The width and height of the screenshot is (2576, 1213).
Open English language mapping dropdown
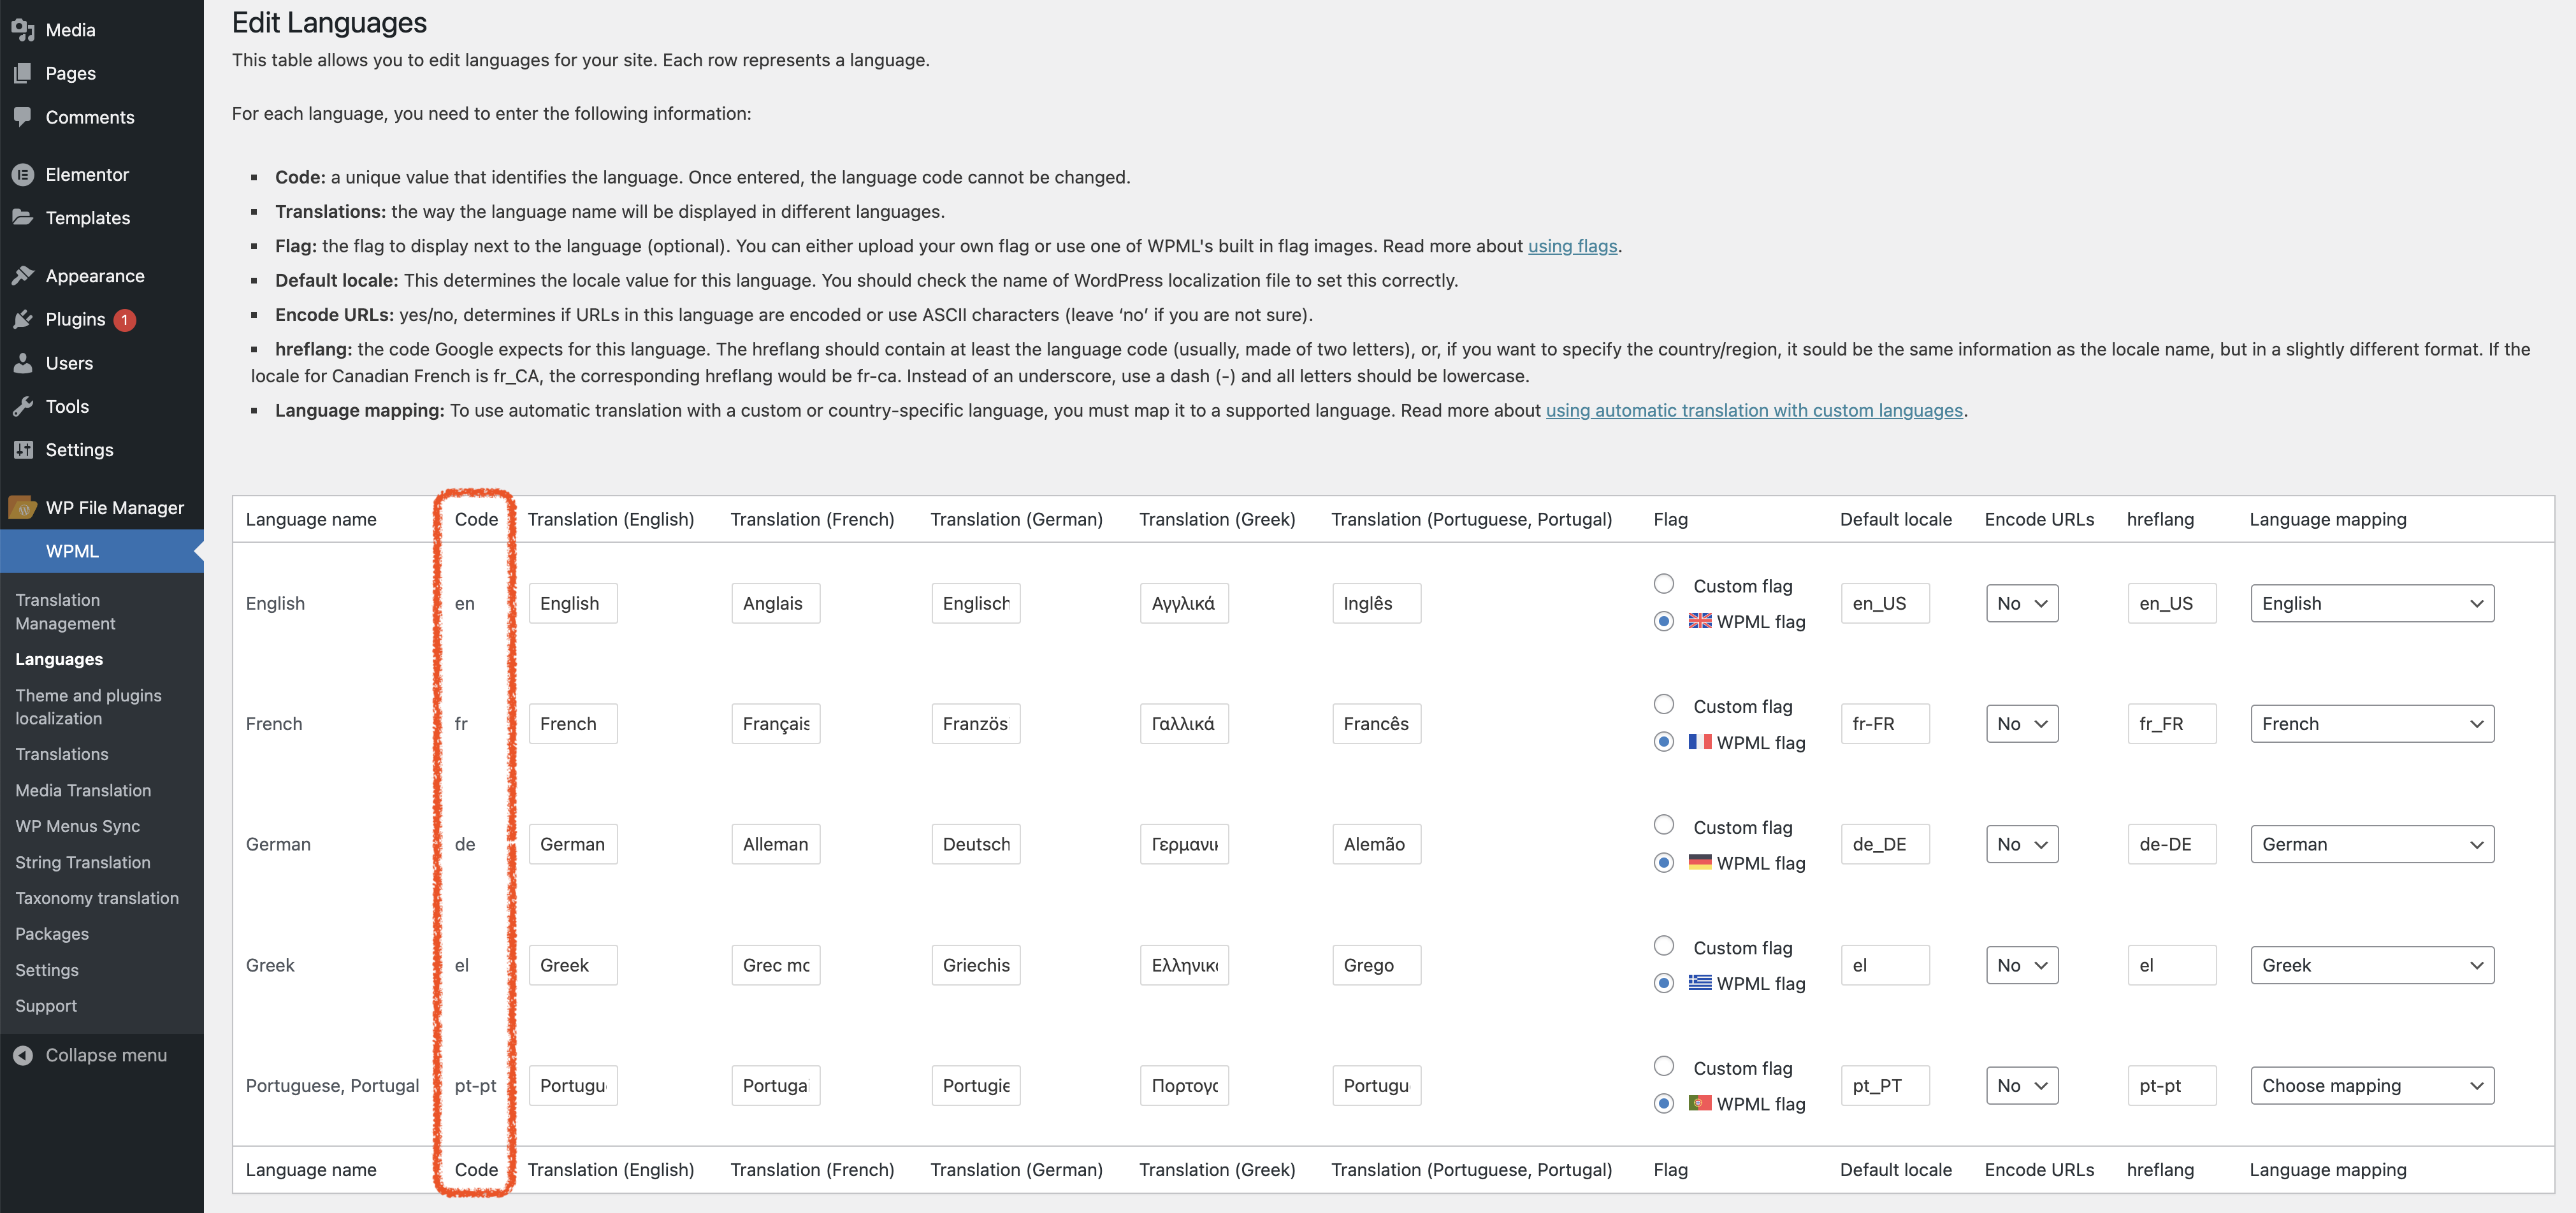tap(2372, 603)
